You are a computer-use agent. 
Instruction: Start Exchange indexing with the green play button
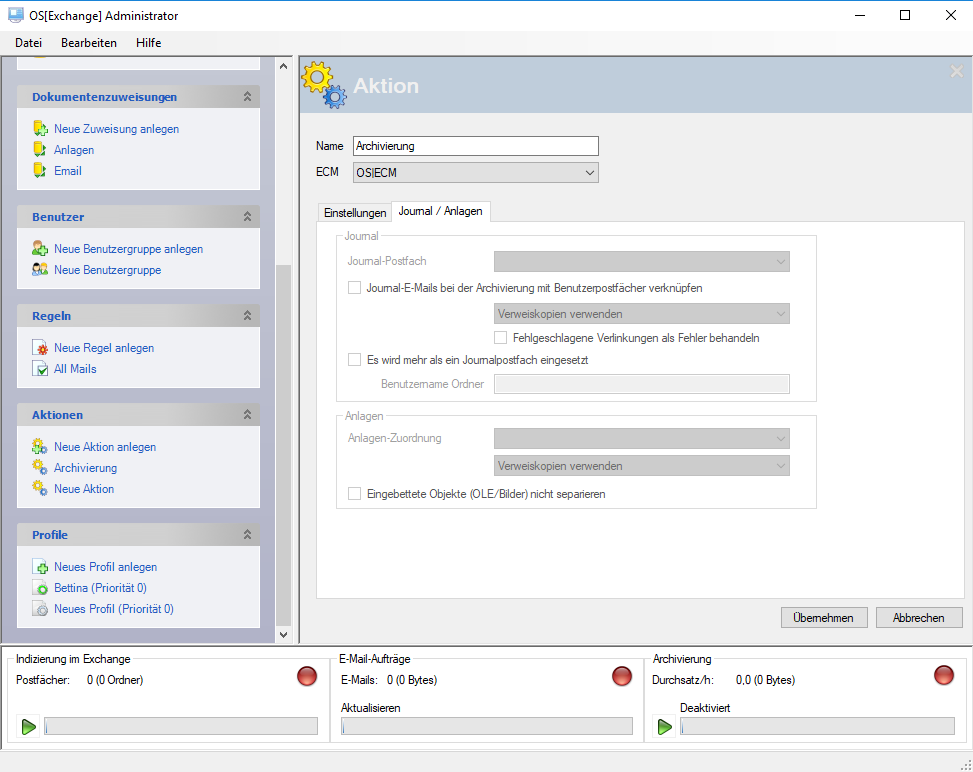[x=29, y=727]
